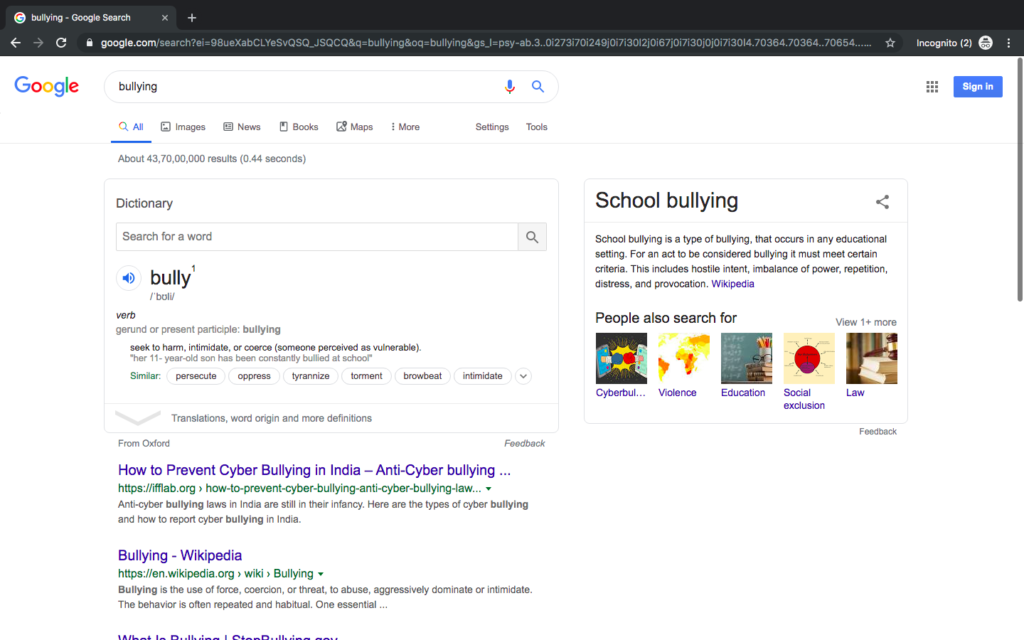The image size is (1024, 640).
Task: Switch to the Images tab
Action: (x=183, y=127)
